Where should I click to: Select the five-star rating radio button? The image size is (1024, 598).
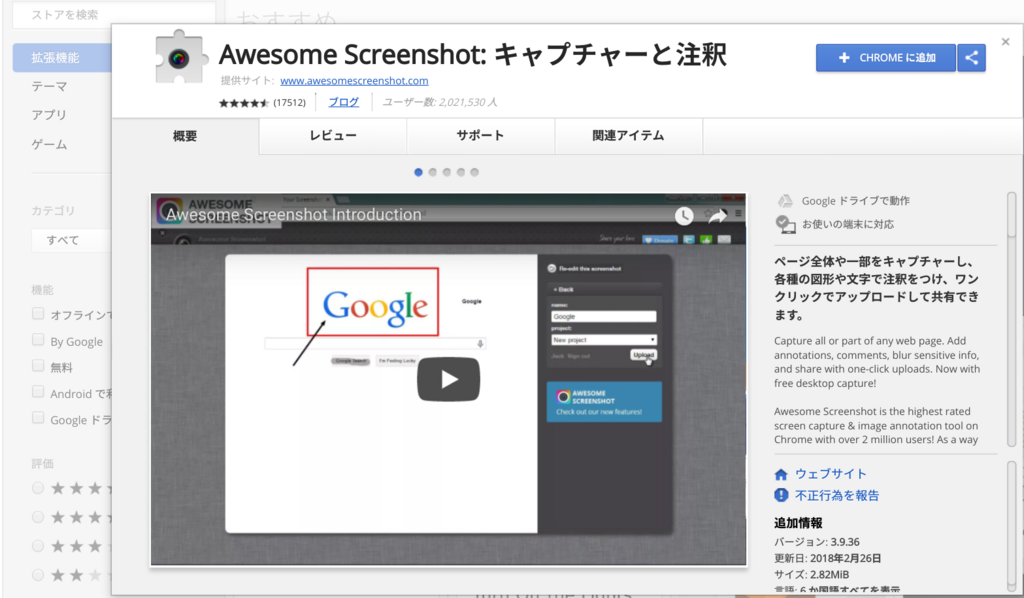pos(39,488)
